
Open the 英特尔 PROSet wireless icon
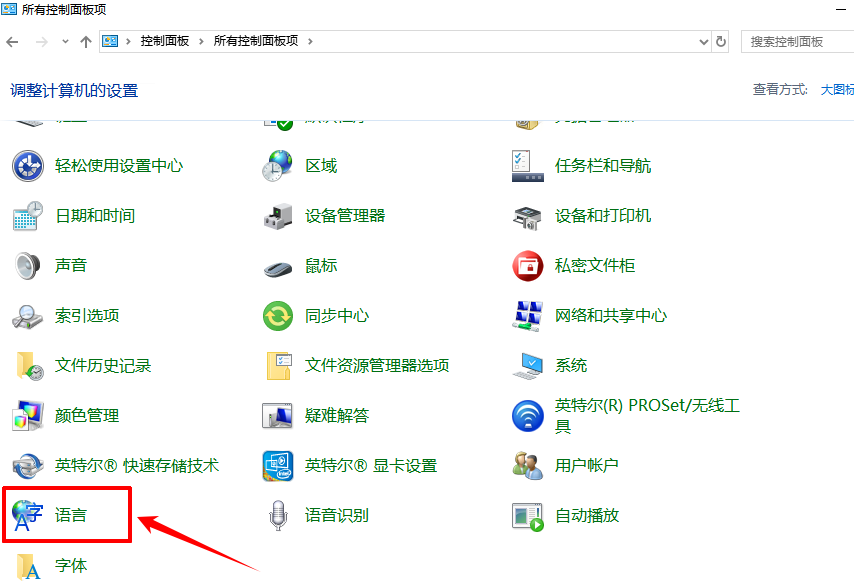pyautogui.click(x=528, y=415)
